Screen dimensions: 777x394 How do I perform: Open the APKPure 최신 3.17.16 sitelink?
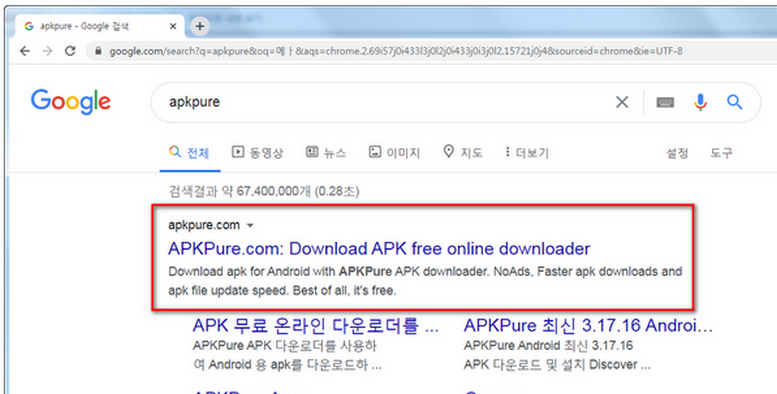[588, 326]
